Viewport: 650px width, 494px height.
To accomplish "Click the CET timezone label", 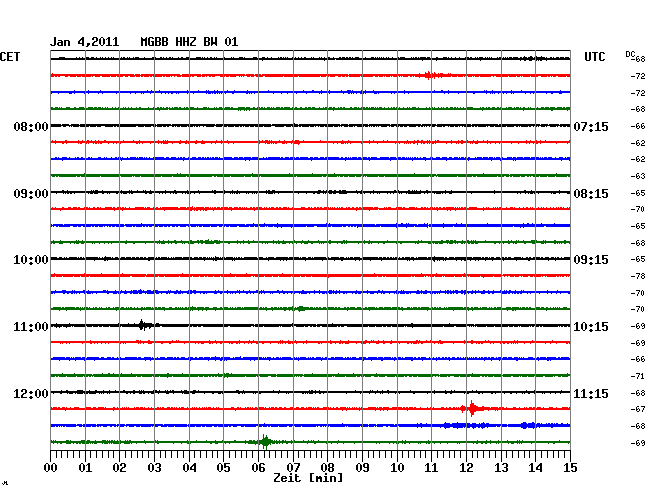I will coord(10,57).
